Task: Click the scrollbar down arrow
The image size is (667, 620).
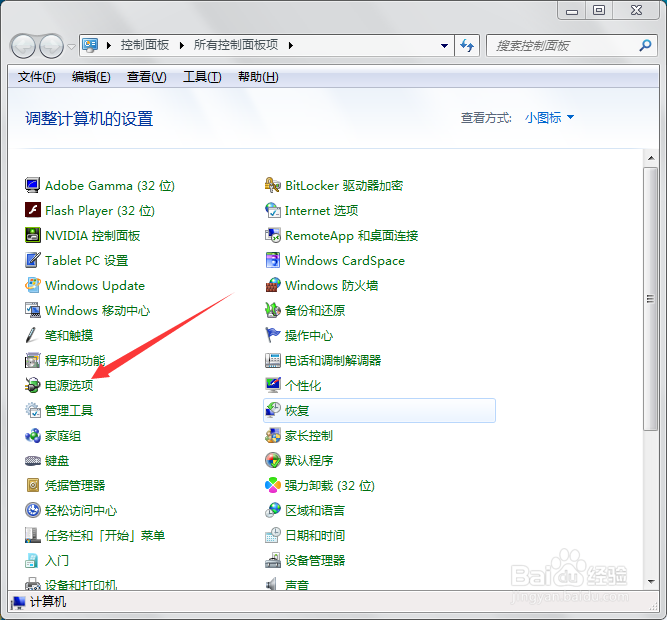Action: click(x=651, y=581)
